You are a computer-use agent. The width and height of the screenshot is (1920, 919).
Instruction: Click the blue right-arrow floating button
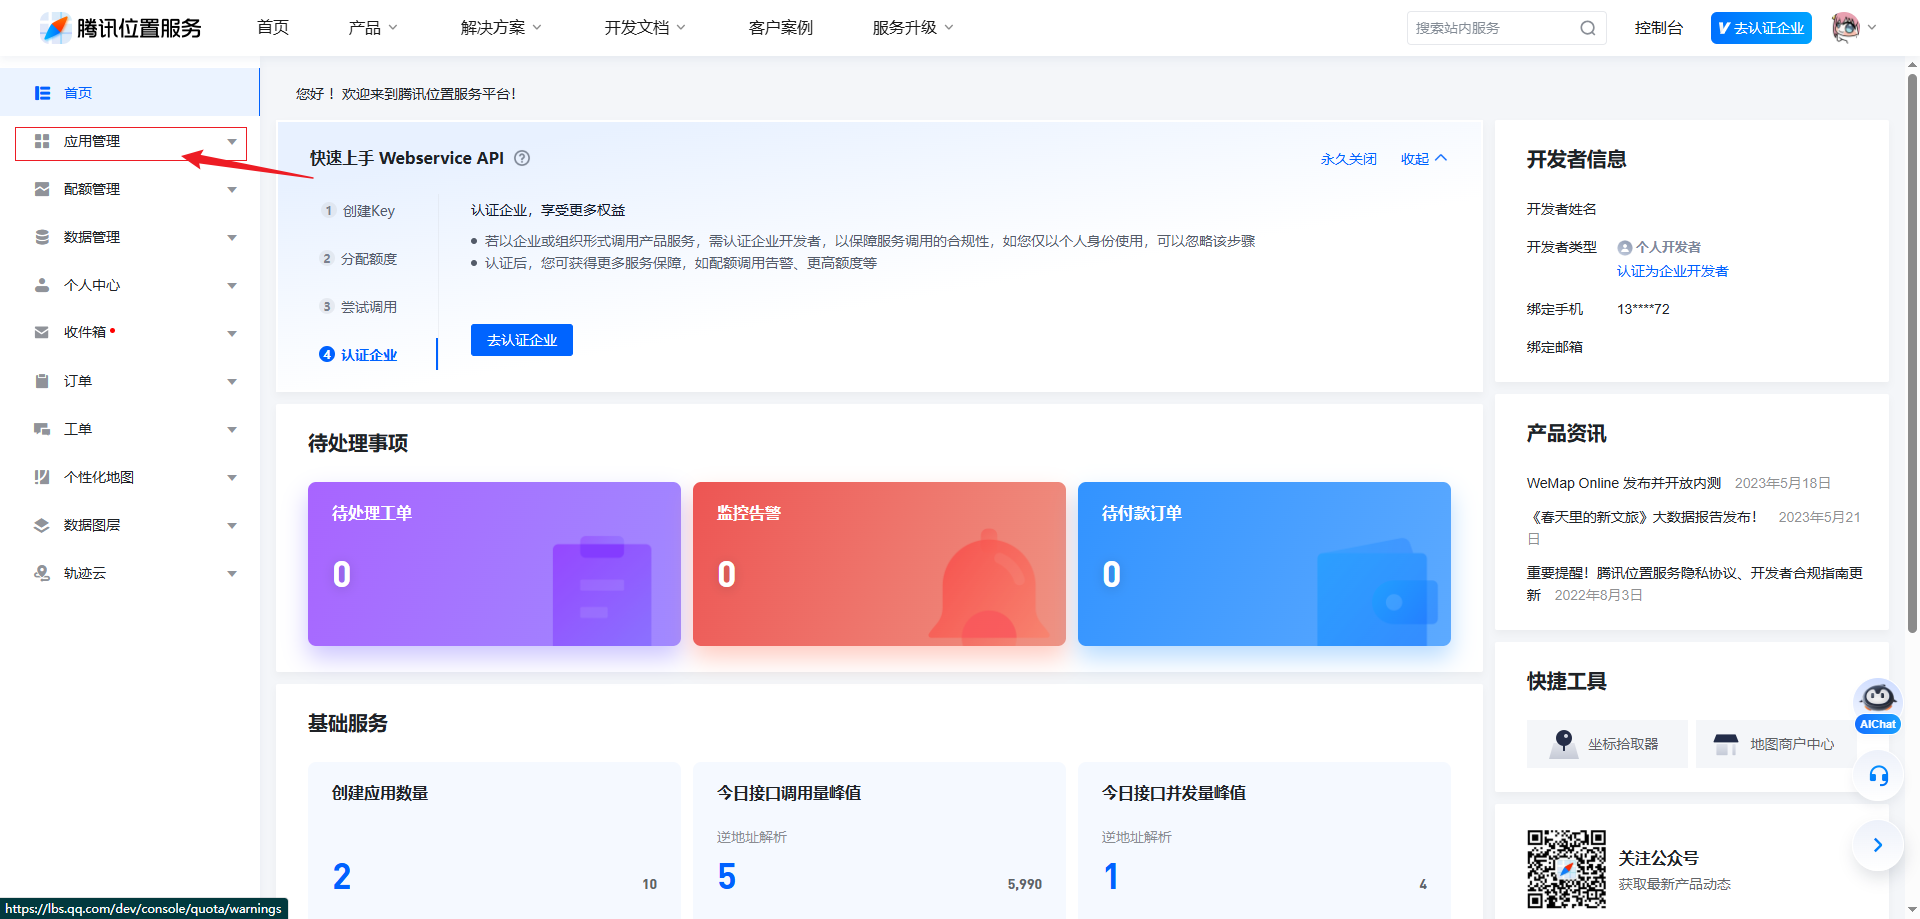click(1877, 845)
